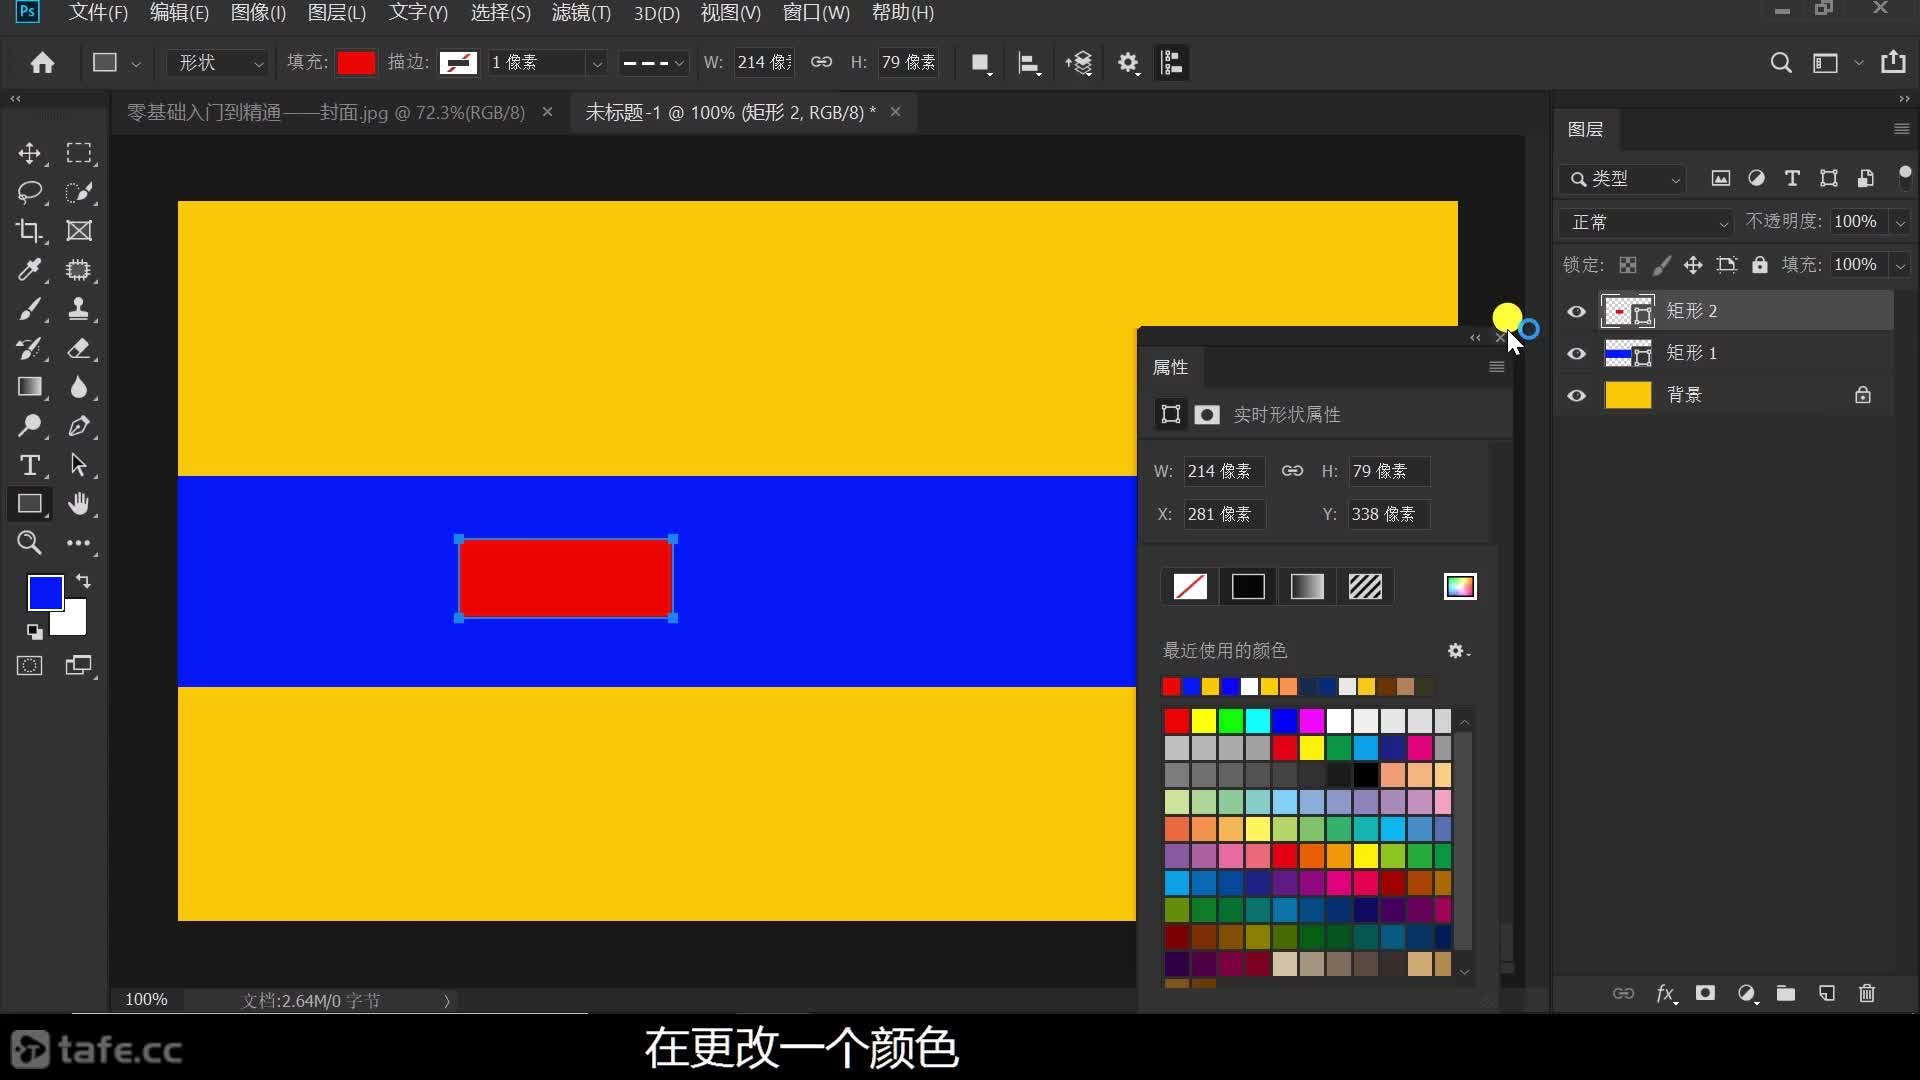The height and width of the screenshot is (1080, 1920).
Task: Select the Brush tool
Action: (x=29, y=309)
